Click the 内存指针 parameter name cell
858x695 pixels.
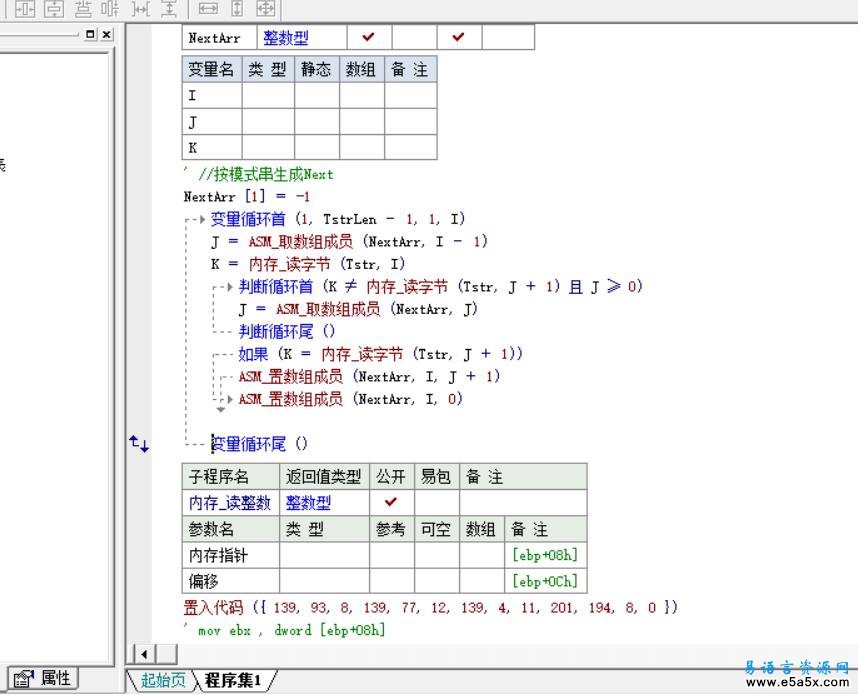231,555
